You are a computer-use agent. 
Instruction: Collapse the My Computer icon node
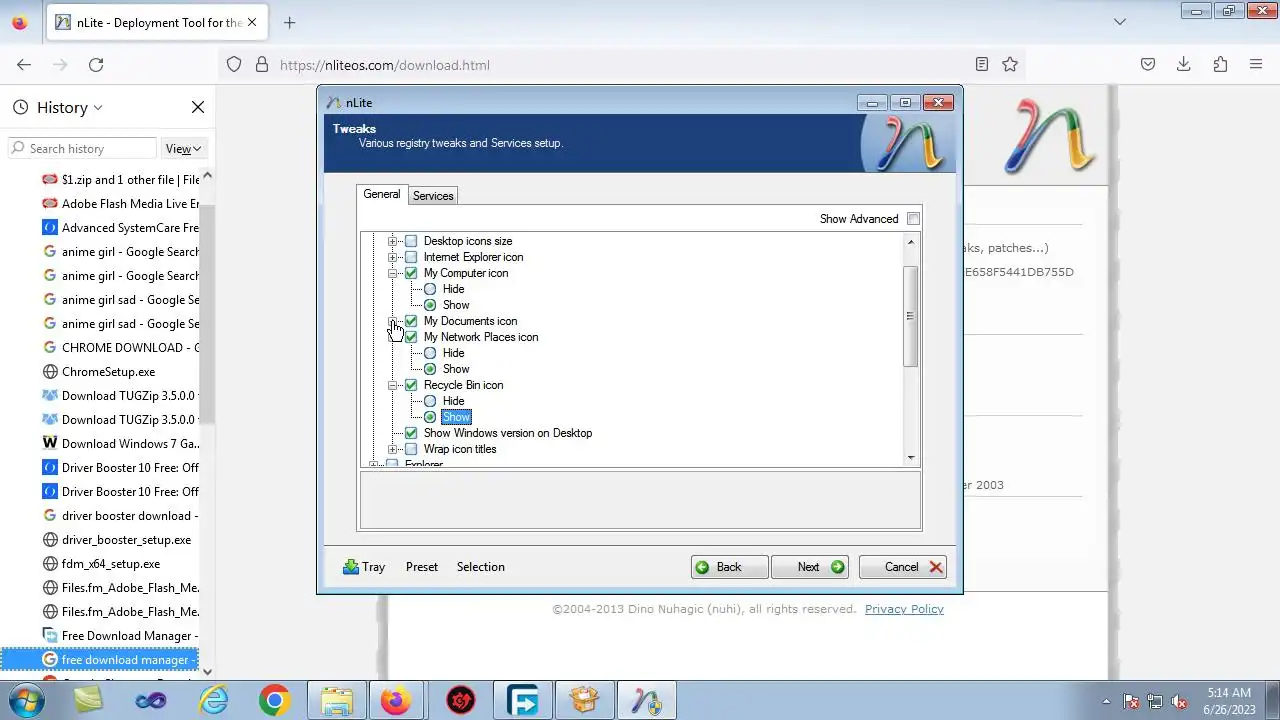point(393,273)
